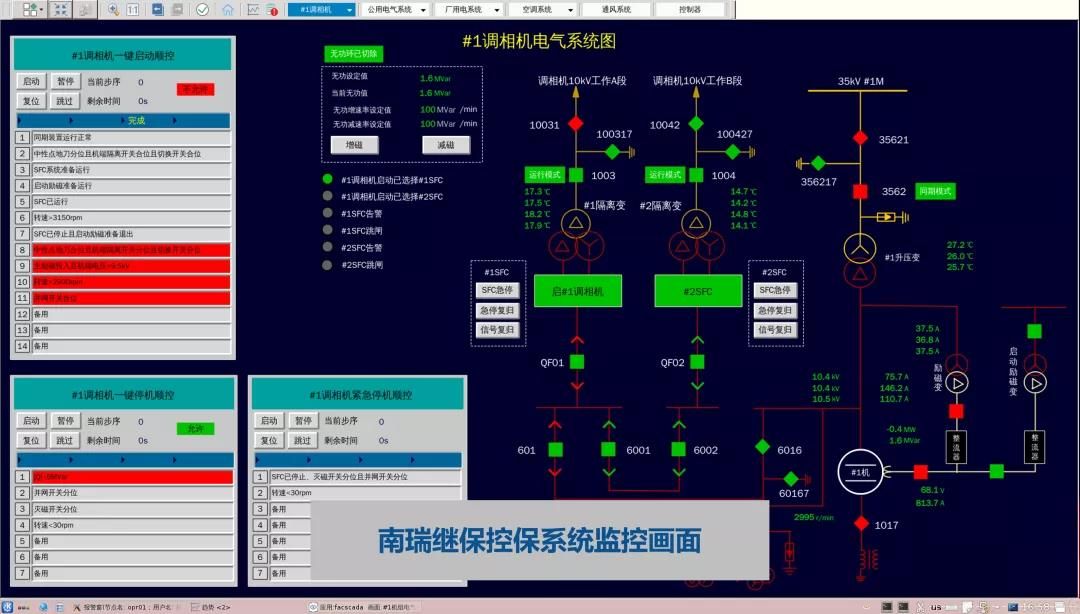Click the fit-to-screen toolbar icon
The image size is (1080, 614).
click(x=60, y=9)
